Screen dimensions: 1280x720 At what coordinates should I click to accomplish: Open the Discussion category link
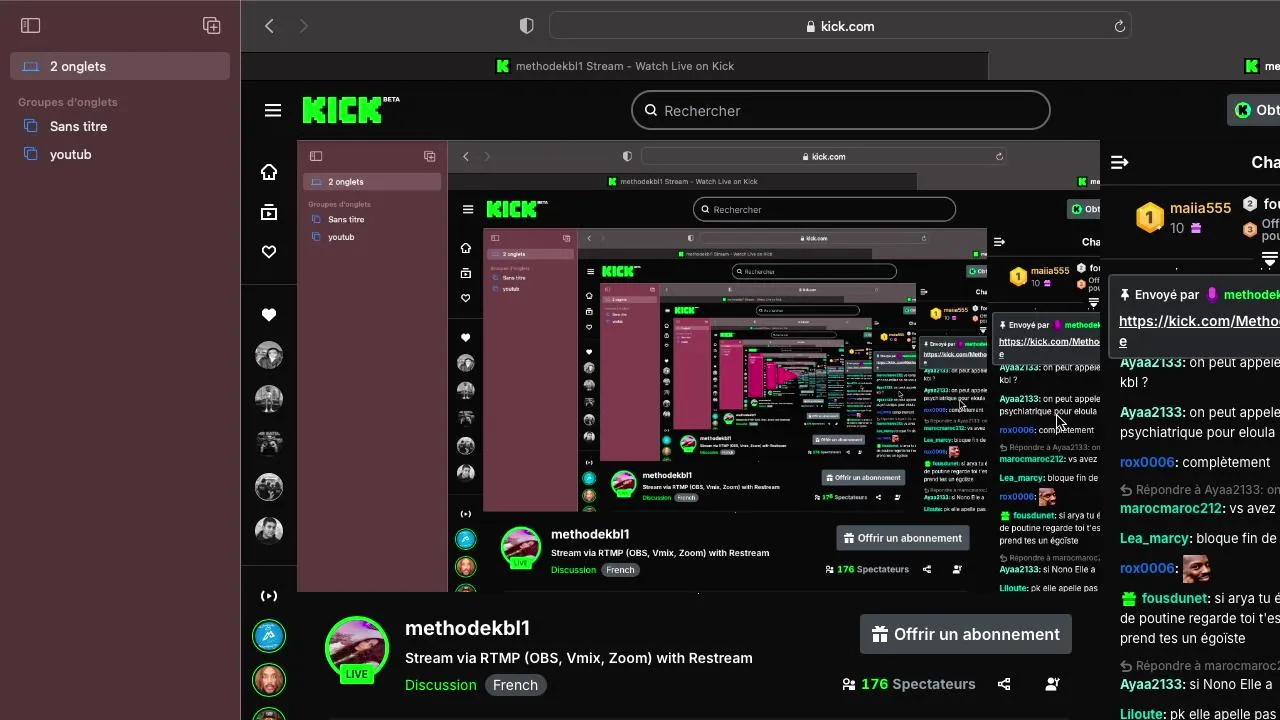click(x=440, y=685)
